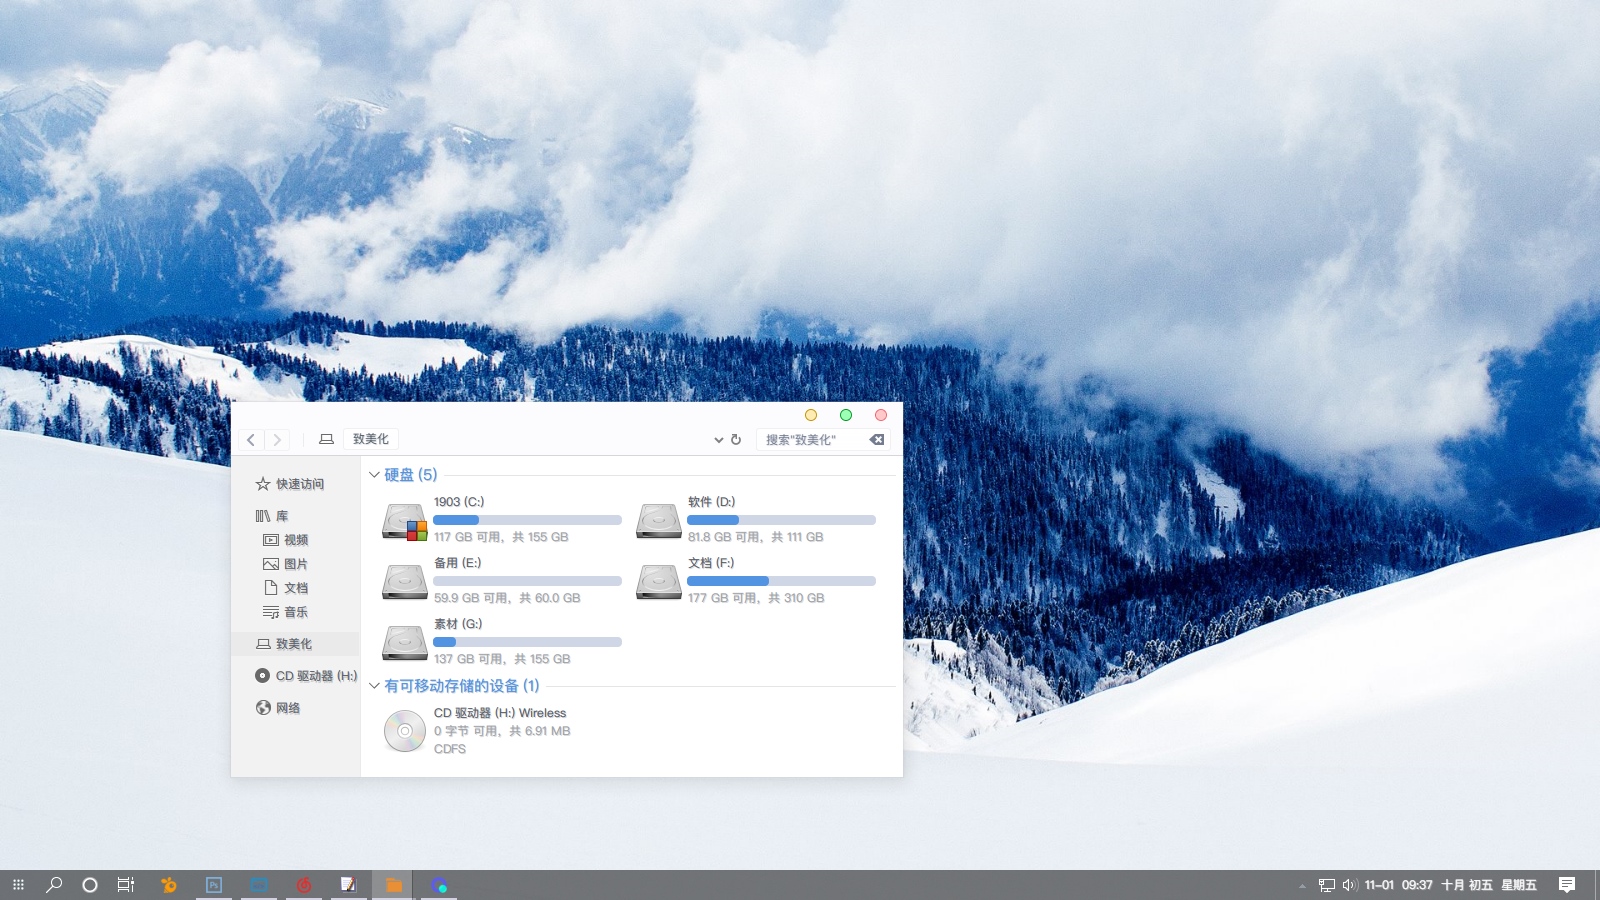Open Cortana circle icon on taskbar
1600x900 pixels.
[90, 885]
